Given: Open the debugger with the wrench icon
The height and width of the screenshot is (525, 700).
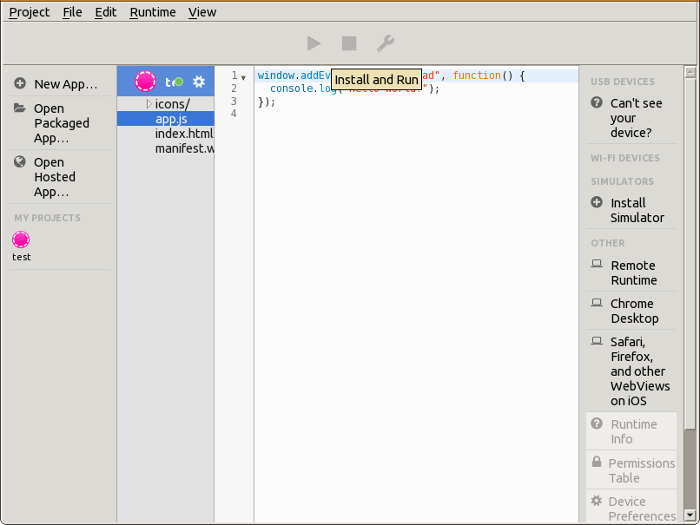Looking at the screenshot, I should 385,43.
